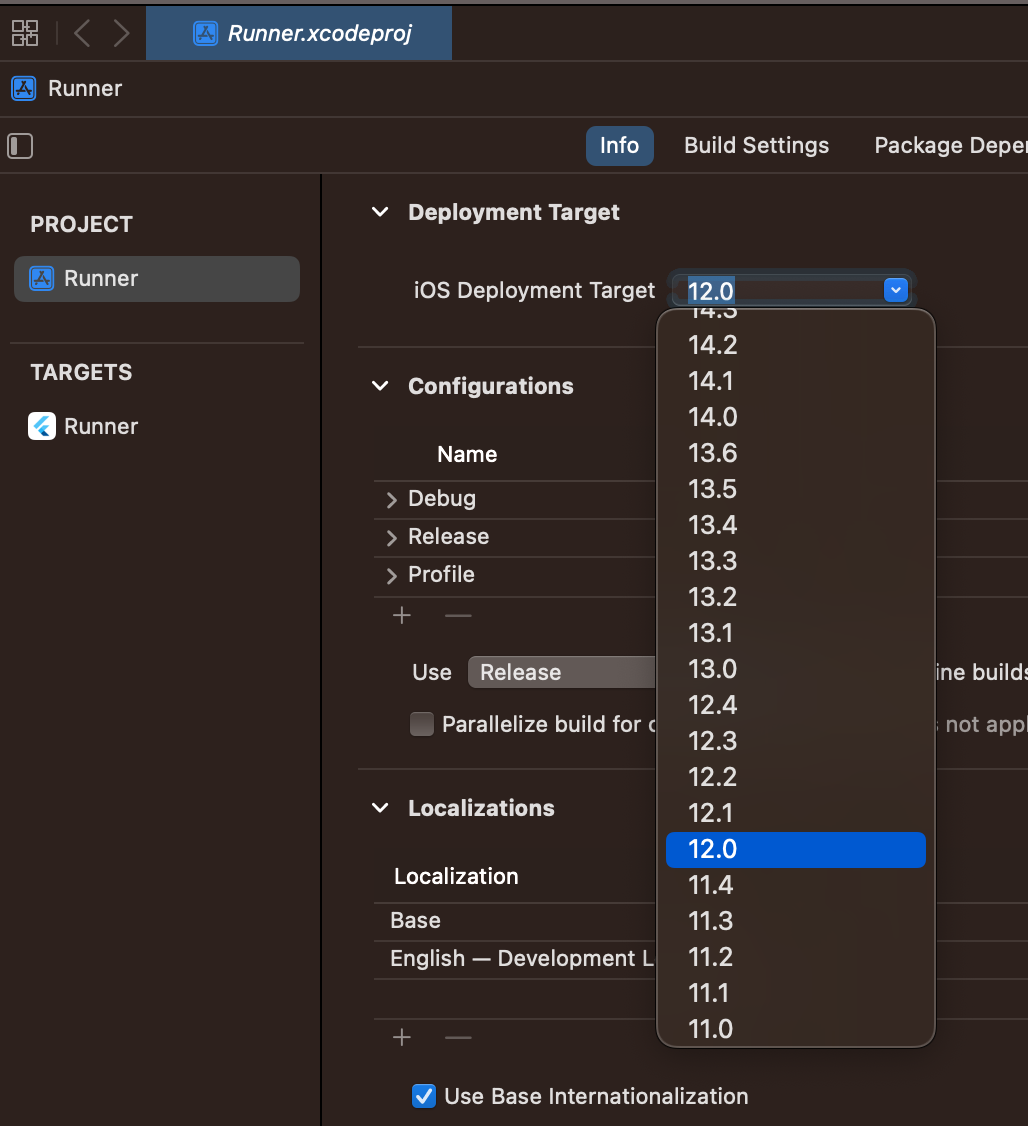Image resolution: width=1028 pixels, height=1126 pixels.
Task: Click the Name column header in Configurations
Action: pos(467,455)
